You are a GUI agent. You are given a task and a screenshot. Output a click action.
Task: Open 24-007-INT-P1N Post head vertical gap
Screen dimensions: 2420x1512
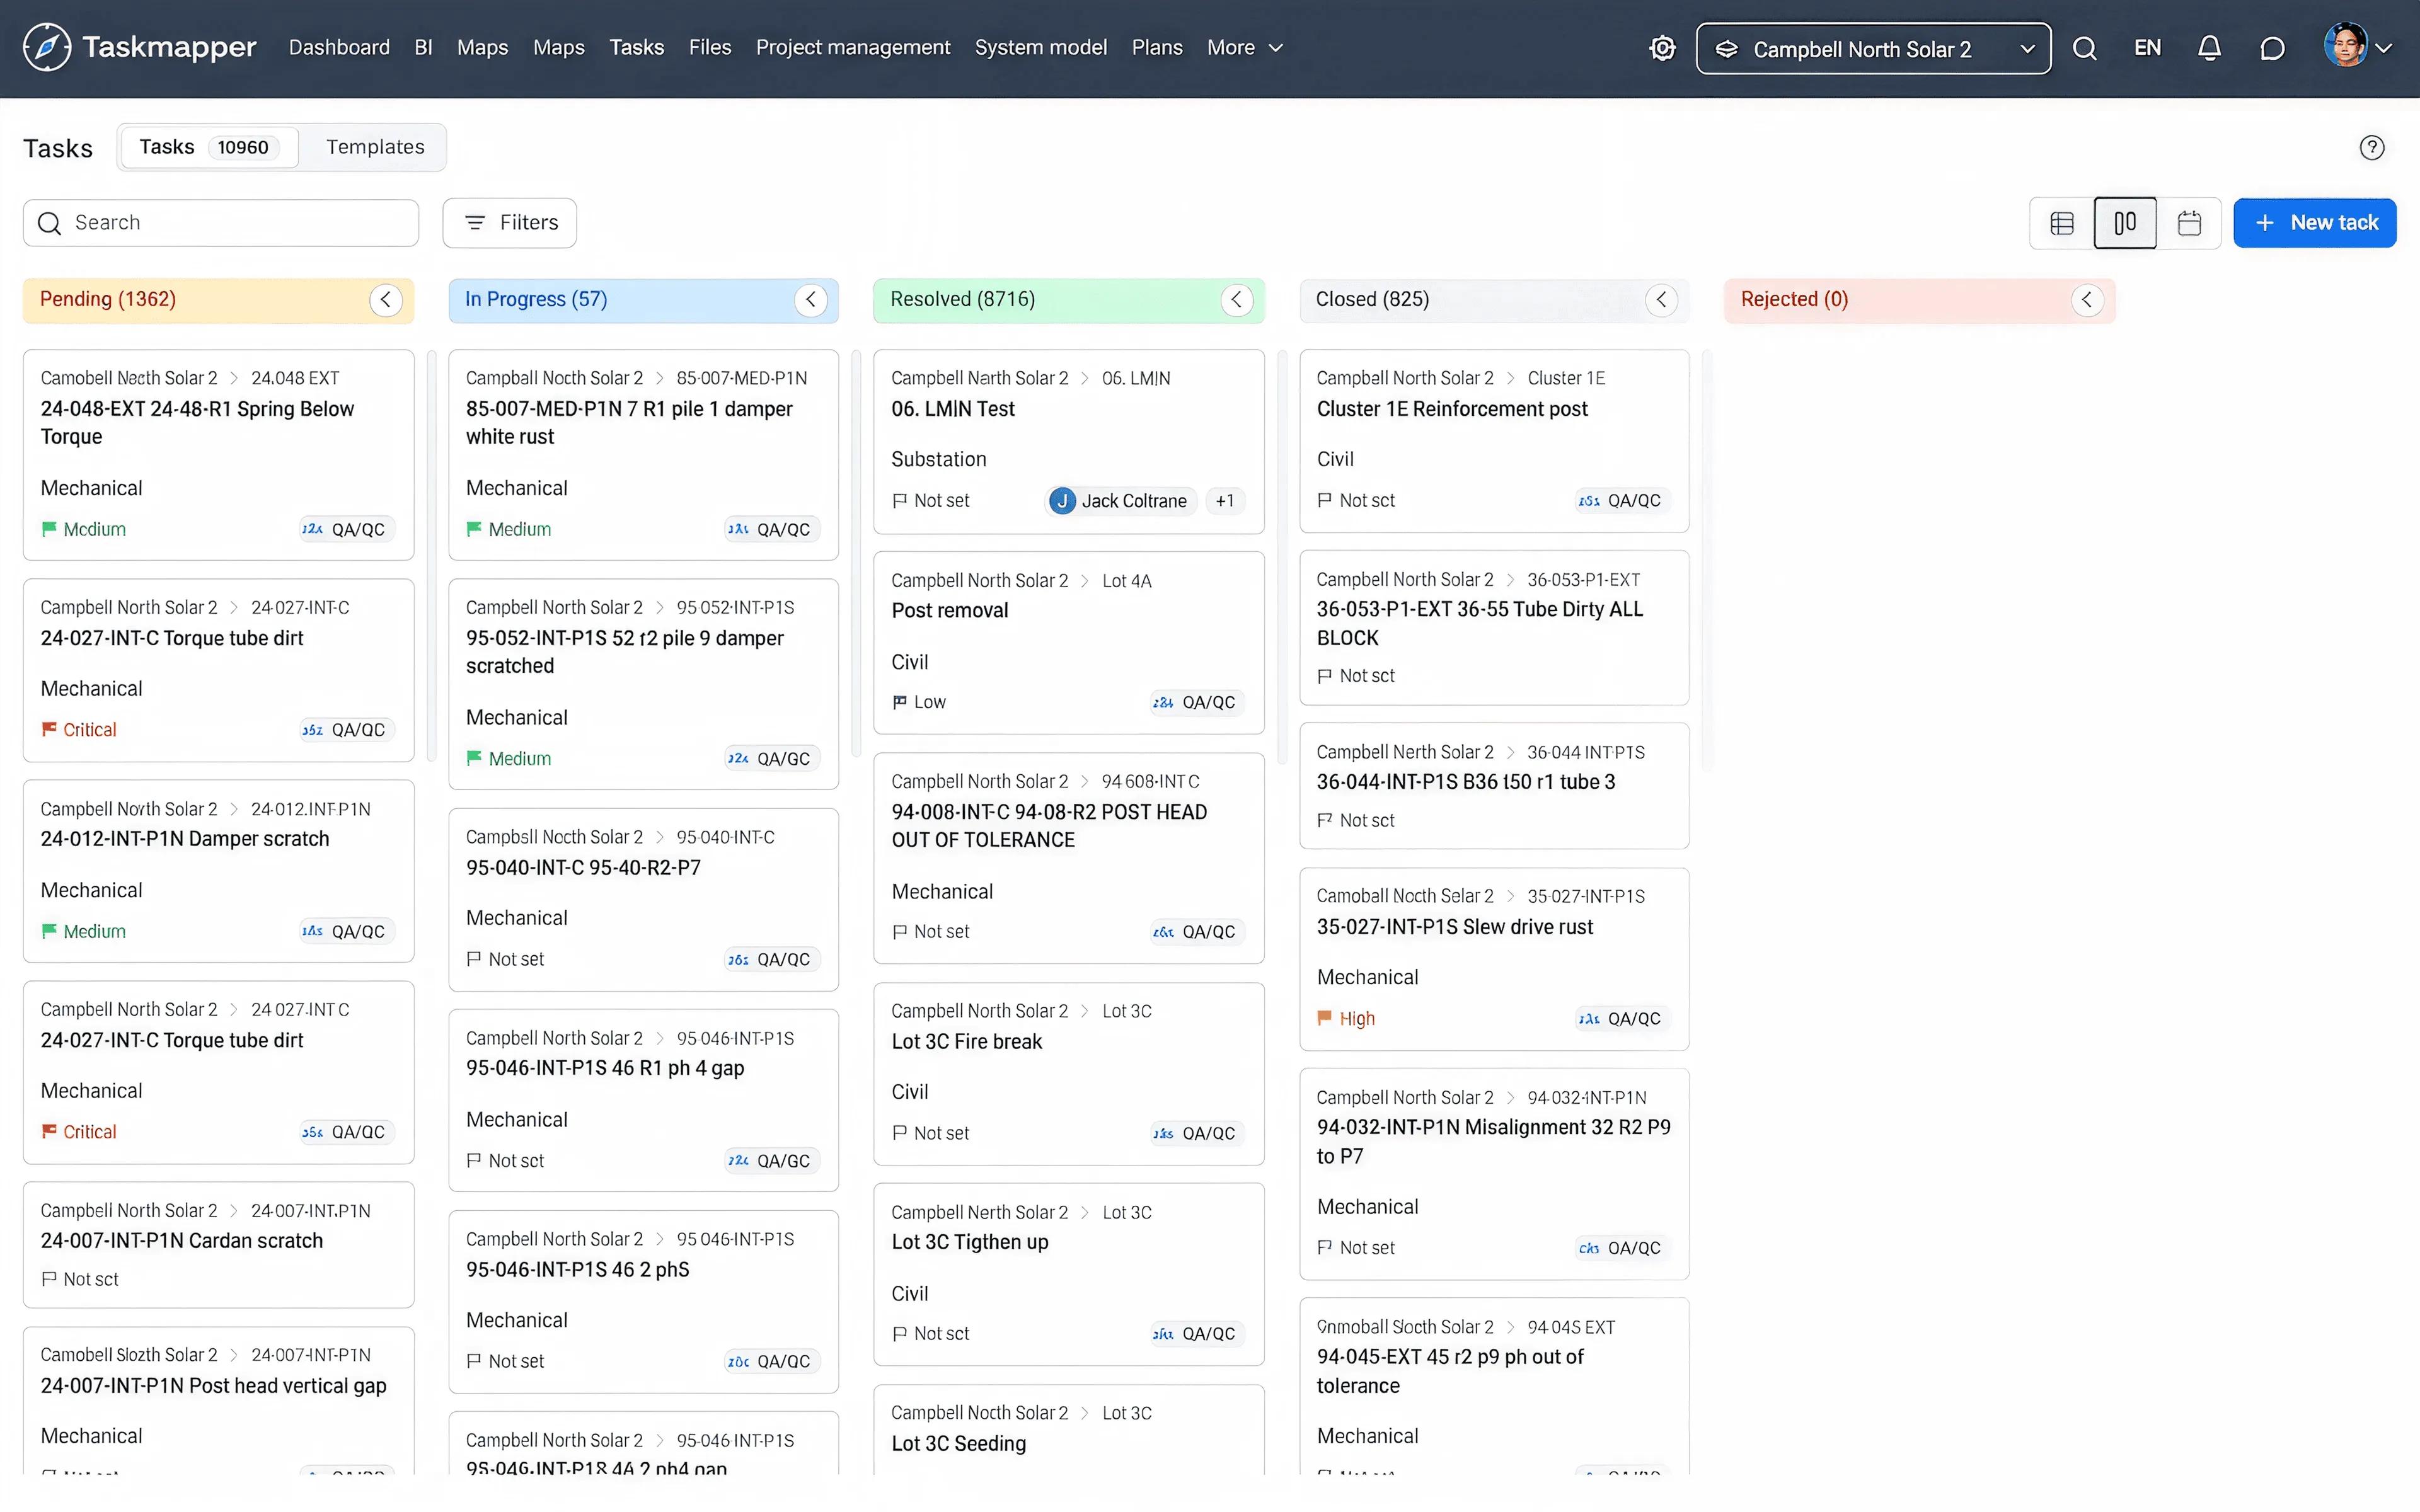213,1386
